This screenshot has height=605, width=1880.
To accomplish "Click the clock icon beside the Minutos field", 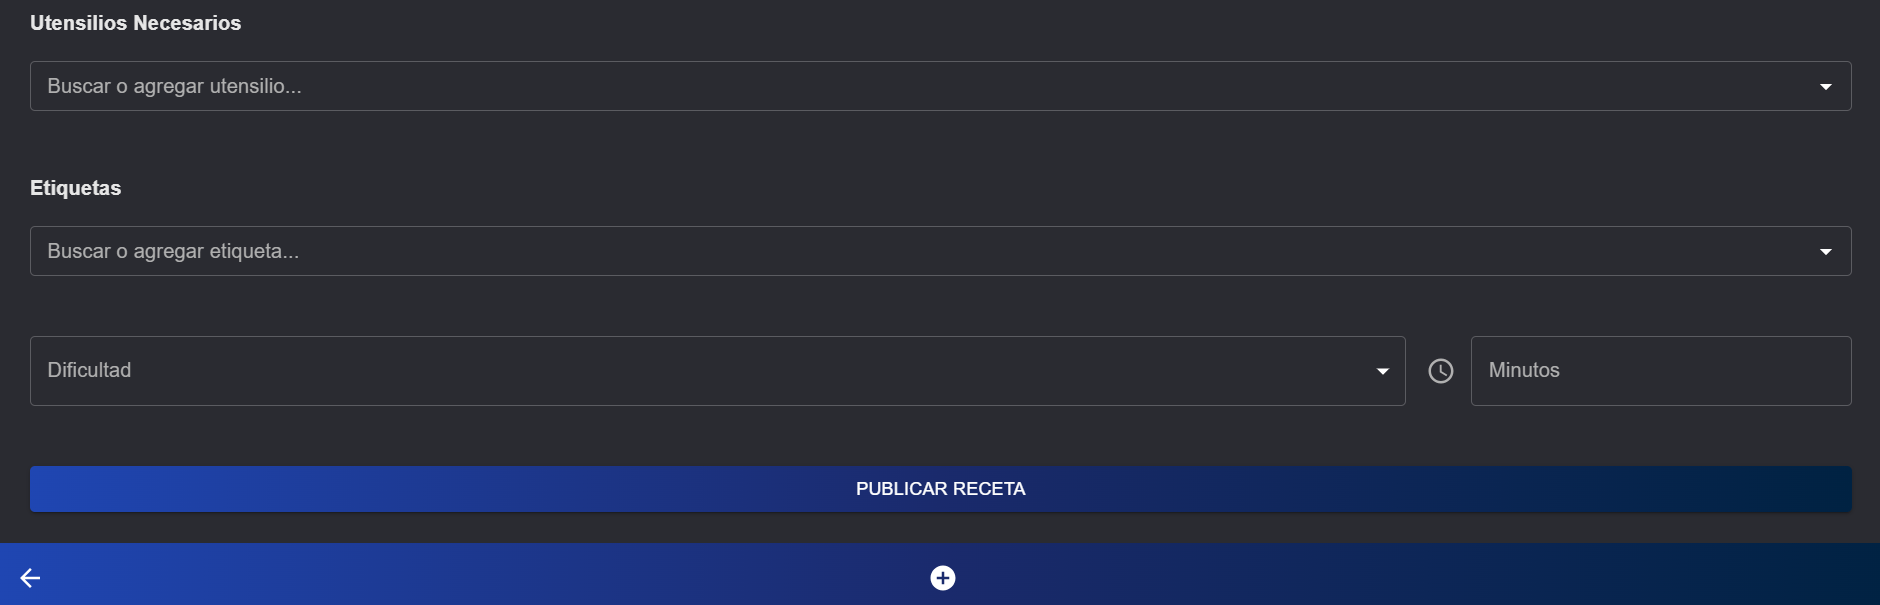I will coord(1440,371).
